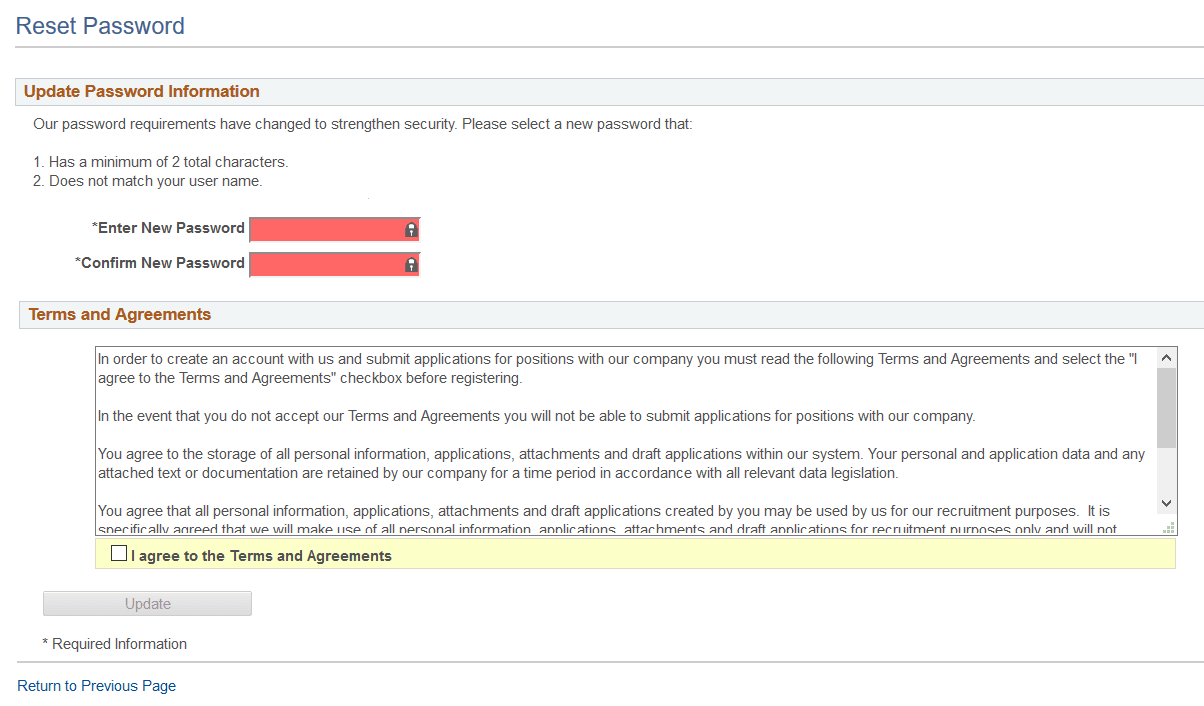Click the resize grip on the terms box

1168,526
